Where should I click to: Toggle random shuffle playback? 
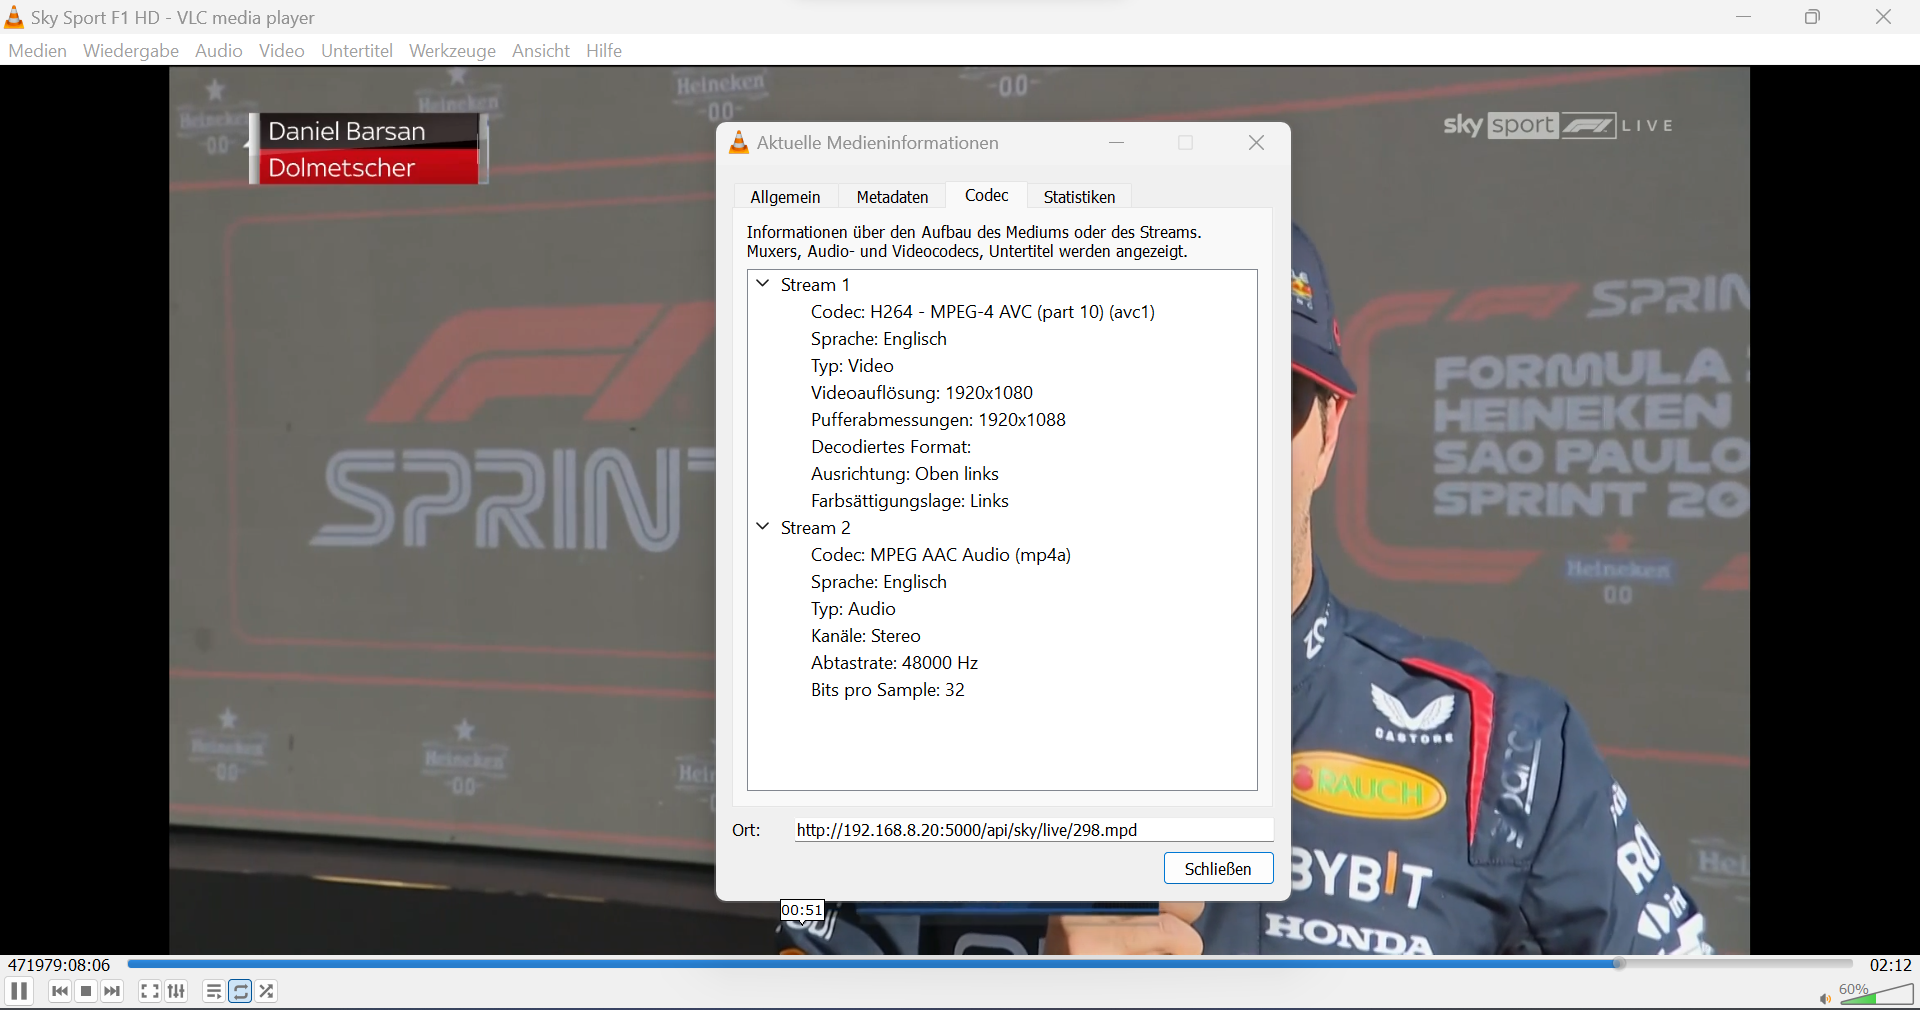[266, 991]
